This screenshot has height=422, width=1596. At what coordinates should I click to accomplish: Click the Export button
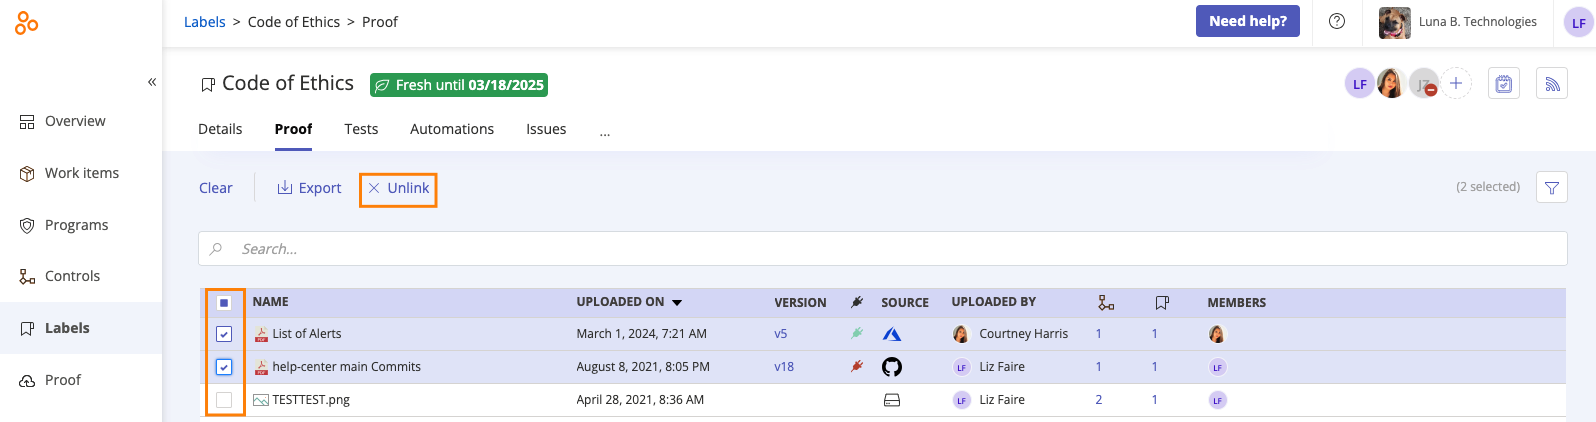[309, 188]
